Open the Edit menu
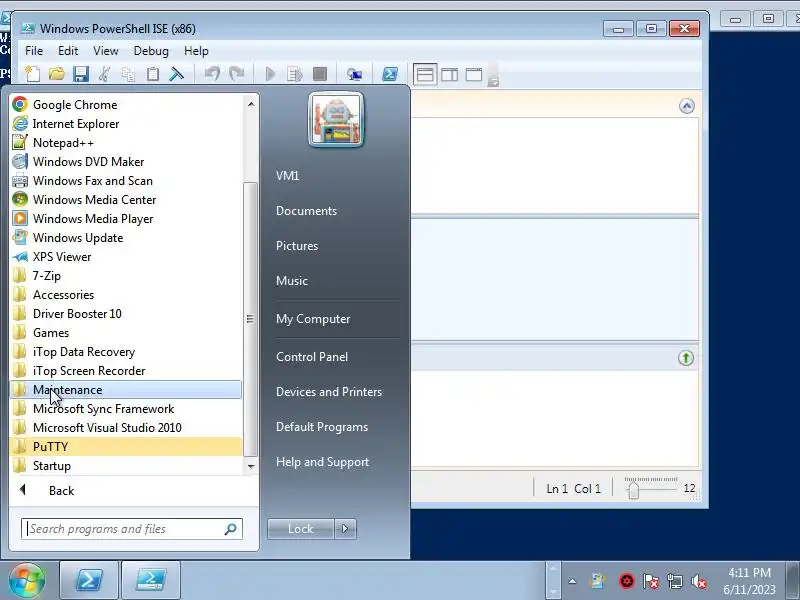 tap(68, 51)
